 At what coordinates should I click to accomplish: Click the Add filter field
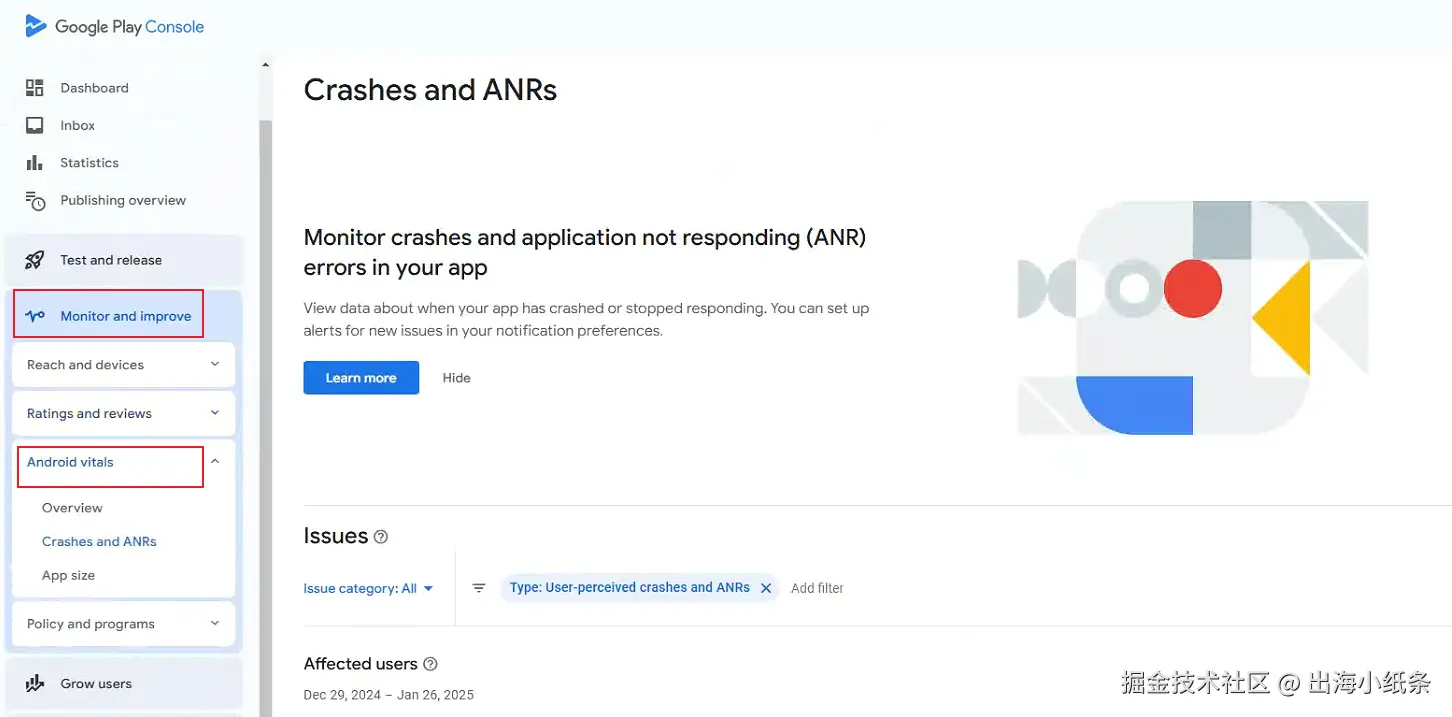click(817, 589)
